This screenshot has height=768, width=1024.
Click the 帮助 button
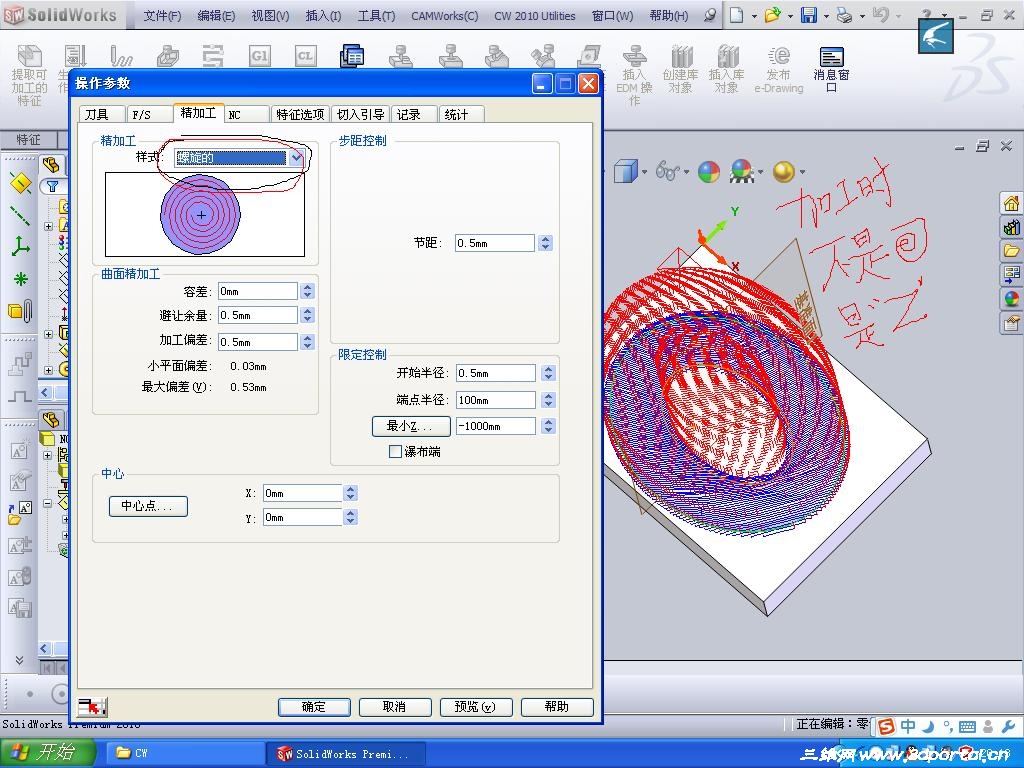coord(556,707)
